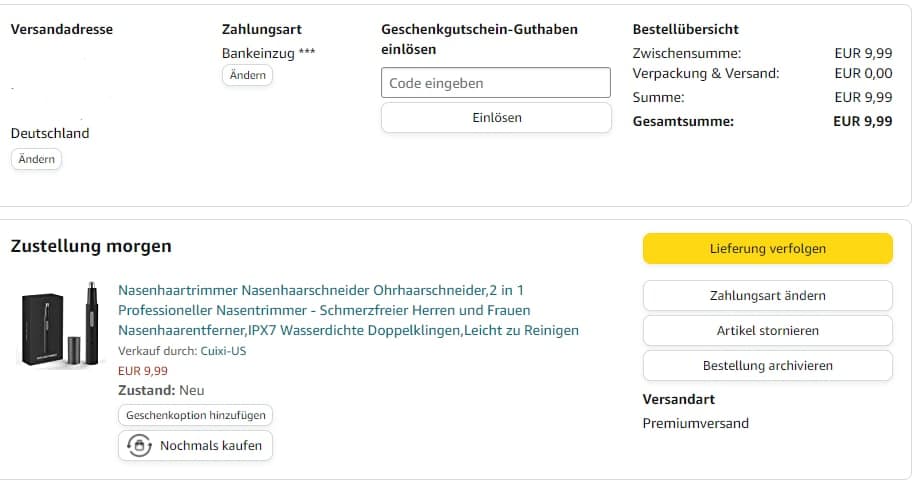This screenshot has width=918, height=498.
Task: Click Ändern below the Deutschland address
Action: point(36,159)
